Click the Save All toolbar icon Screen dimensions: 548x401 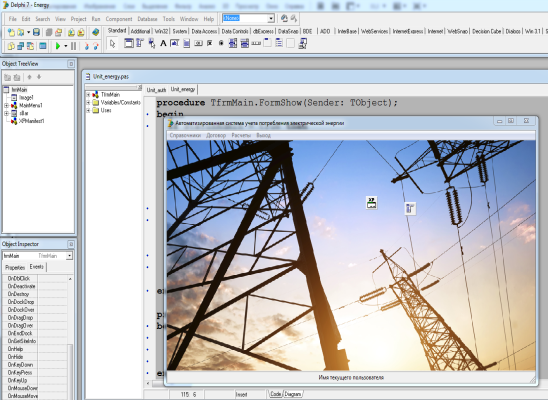[49, 33]
